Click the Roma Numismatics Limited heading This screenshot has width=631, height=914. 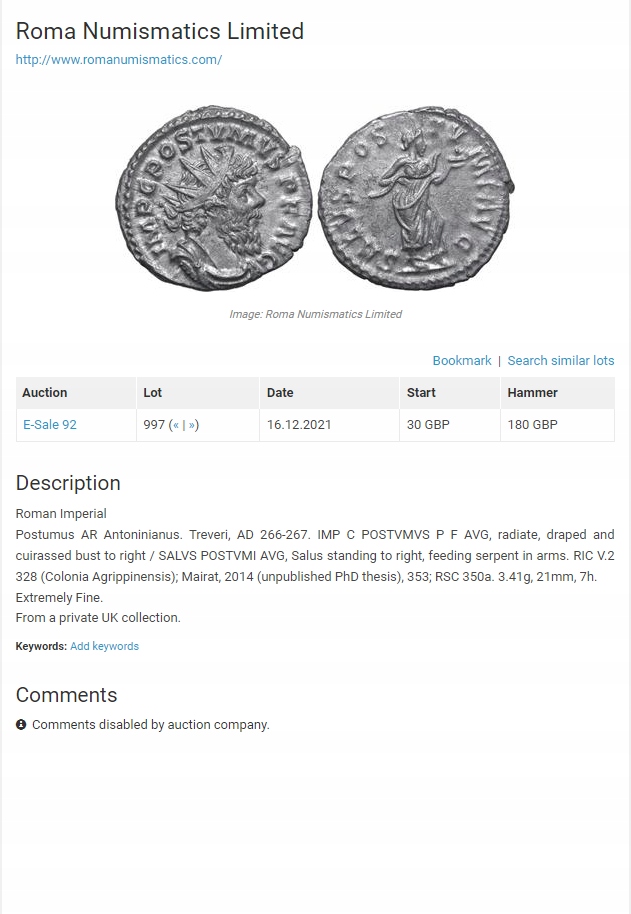pyautogui.click(x=159, y=31)
